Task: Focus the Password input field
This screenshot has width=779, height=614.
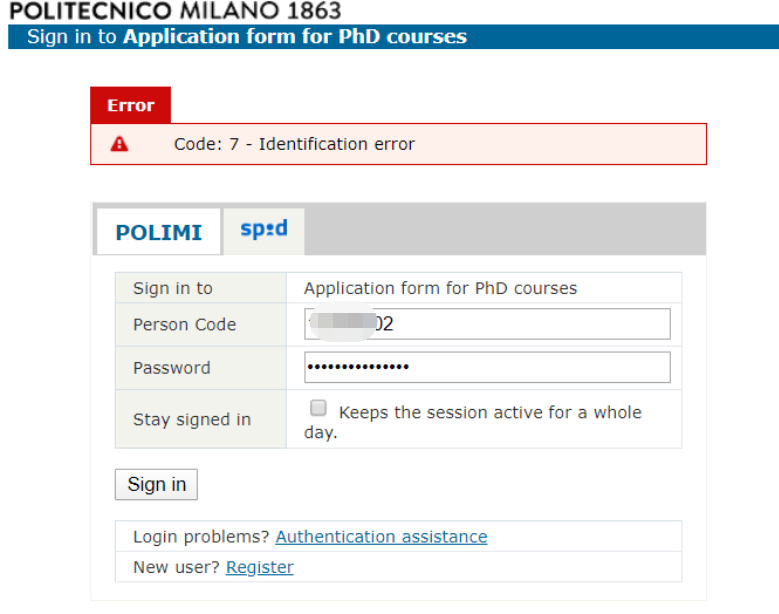Action: [x=487, y=367]
